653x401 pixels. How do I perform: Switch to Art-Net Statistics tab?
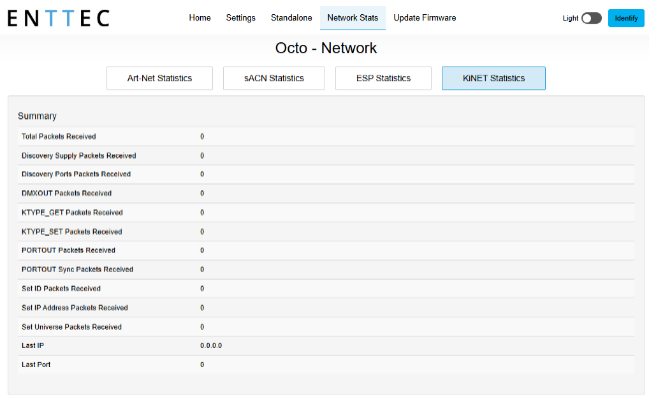160,78
